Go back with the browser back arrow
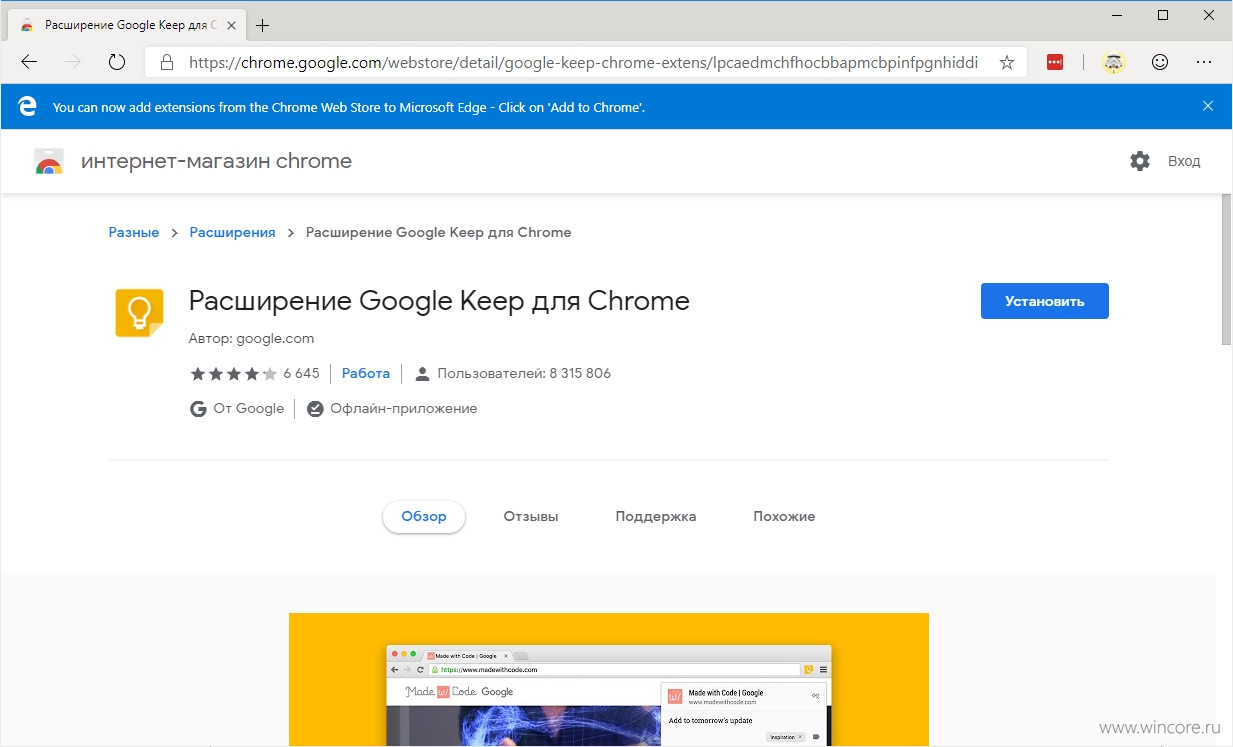 [x=29, y=62]
